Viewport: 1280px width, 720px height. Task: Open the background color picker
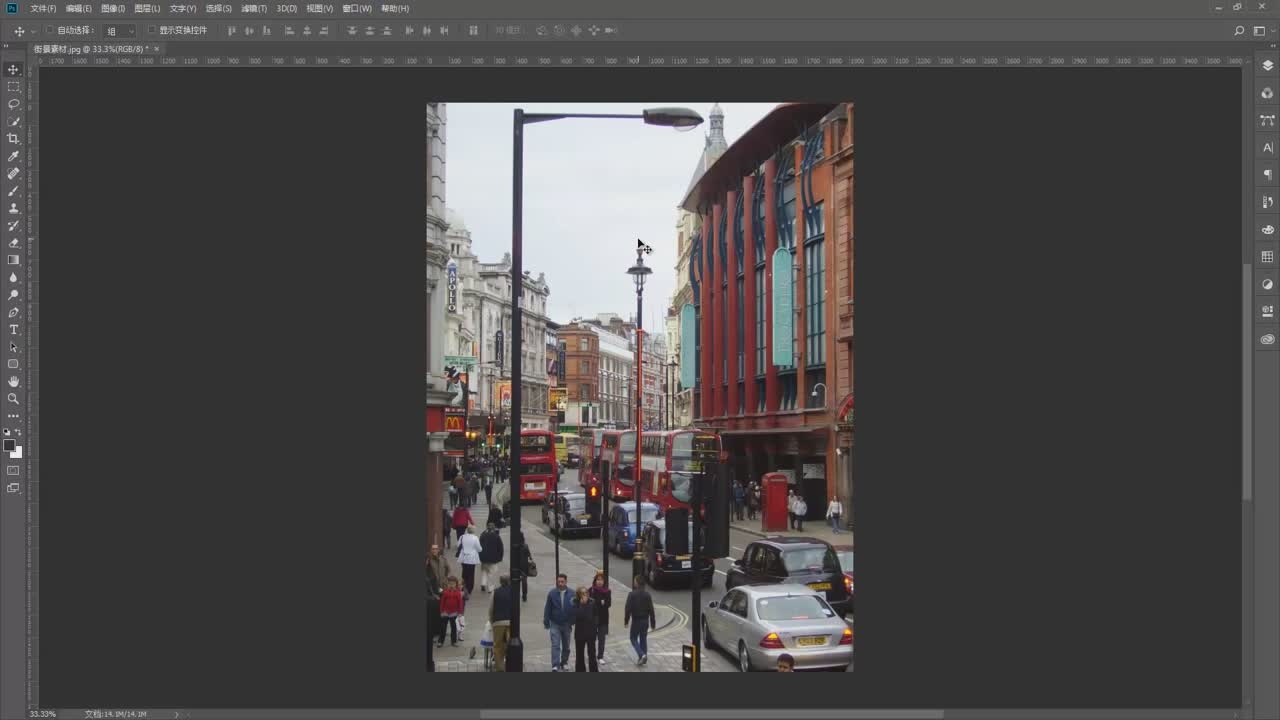(17, 453)
